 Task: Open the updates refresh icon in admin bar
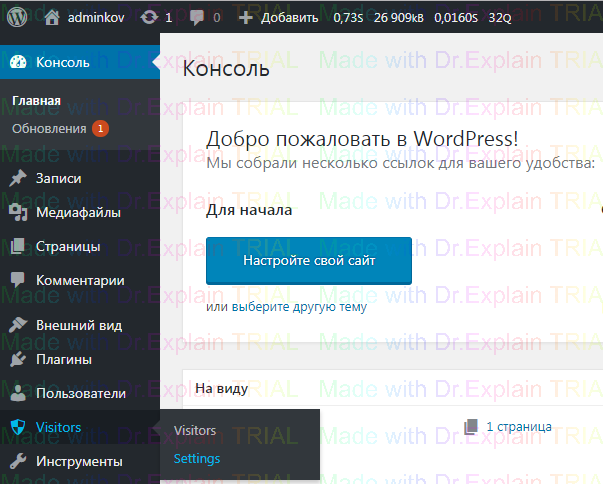[x=149, y=17]
